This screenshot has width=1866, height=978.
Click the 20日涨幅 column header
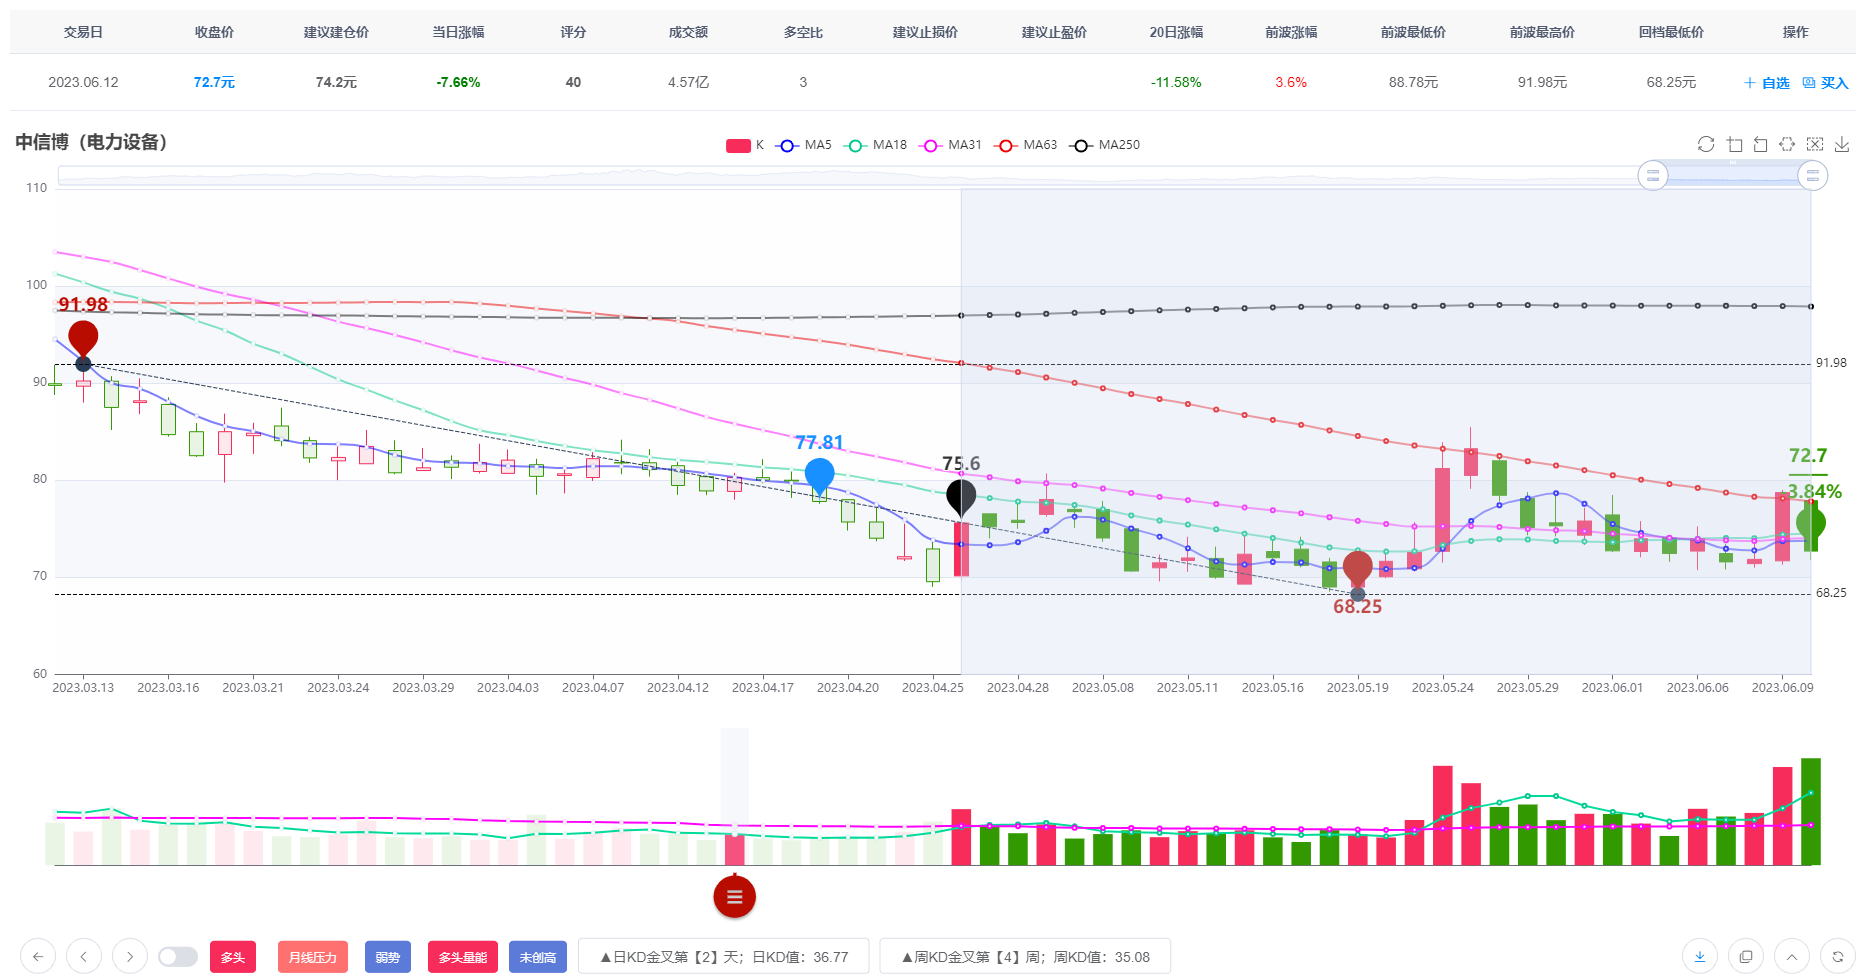[x=1176, y=32]
